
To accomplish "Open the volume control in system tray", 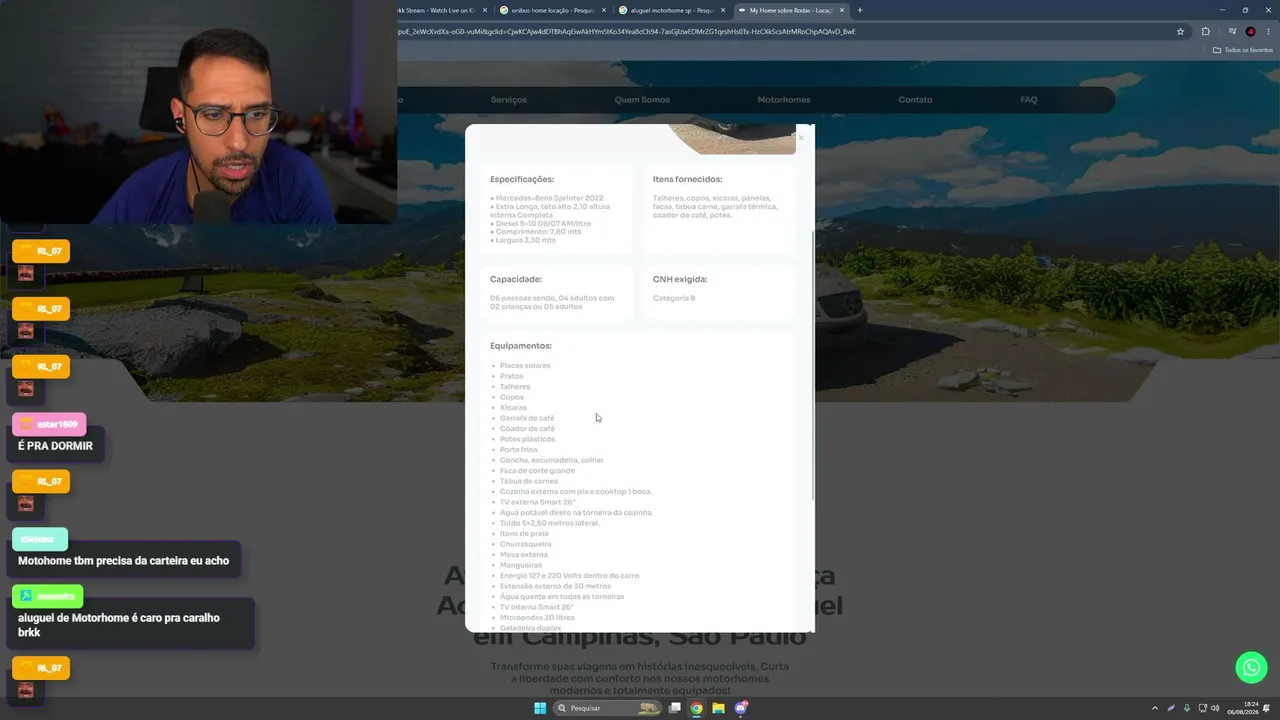I will [1215, 708].
